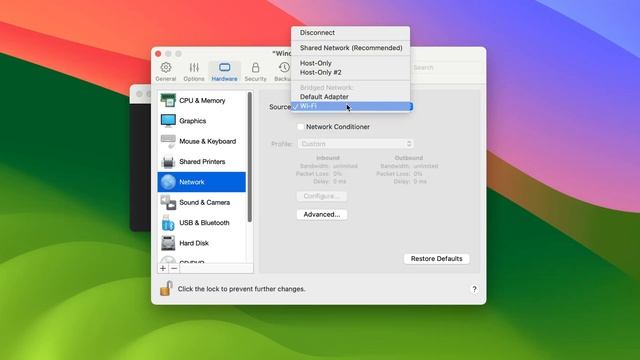The width and height of the screenshot is (640, 360).
Task: Click the hardware list scrollbar
Action: click(250, 157)
